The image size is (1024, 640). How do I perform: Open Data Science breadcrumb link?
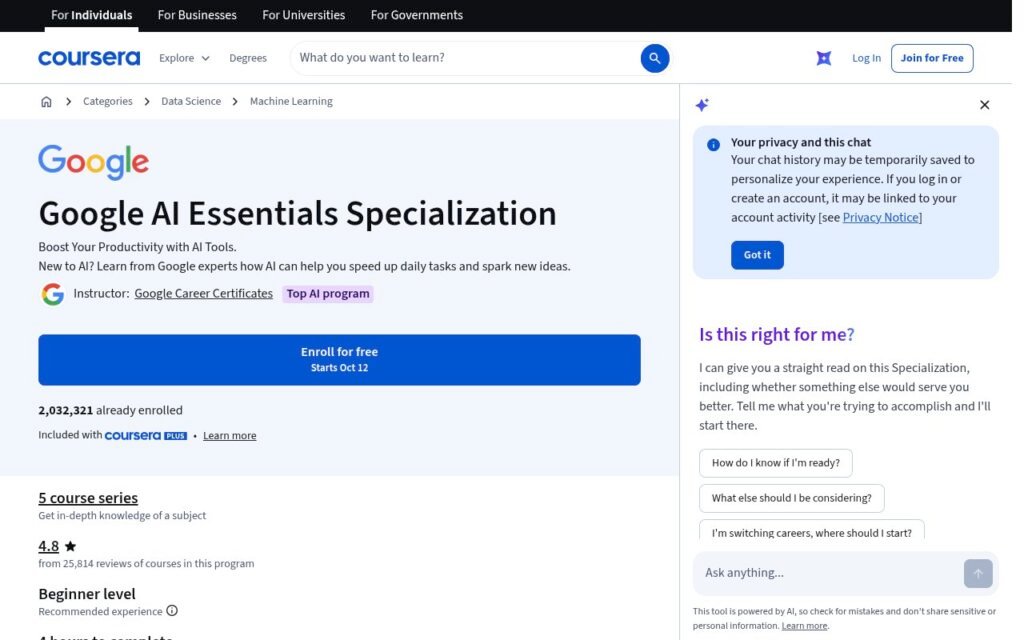click(191, 101)
